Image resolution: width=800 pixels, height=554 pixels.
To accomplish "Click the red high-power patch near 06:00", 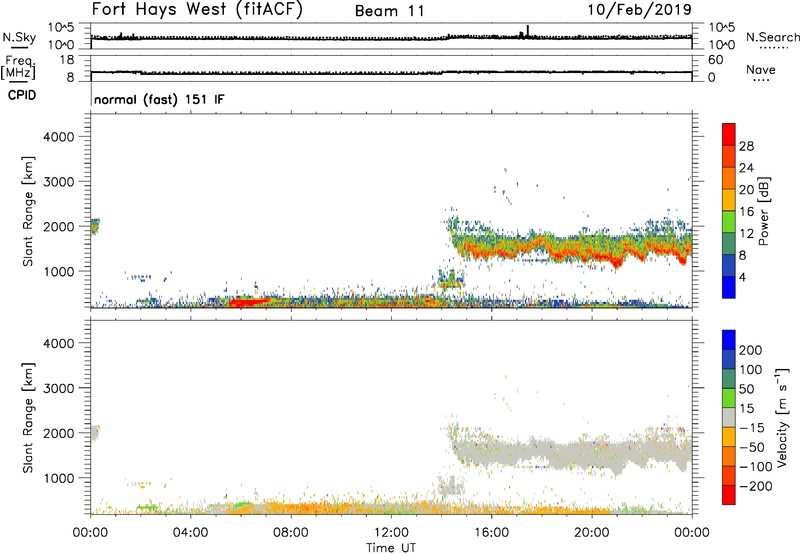I will 249,302.
